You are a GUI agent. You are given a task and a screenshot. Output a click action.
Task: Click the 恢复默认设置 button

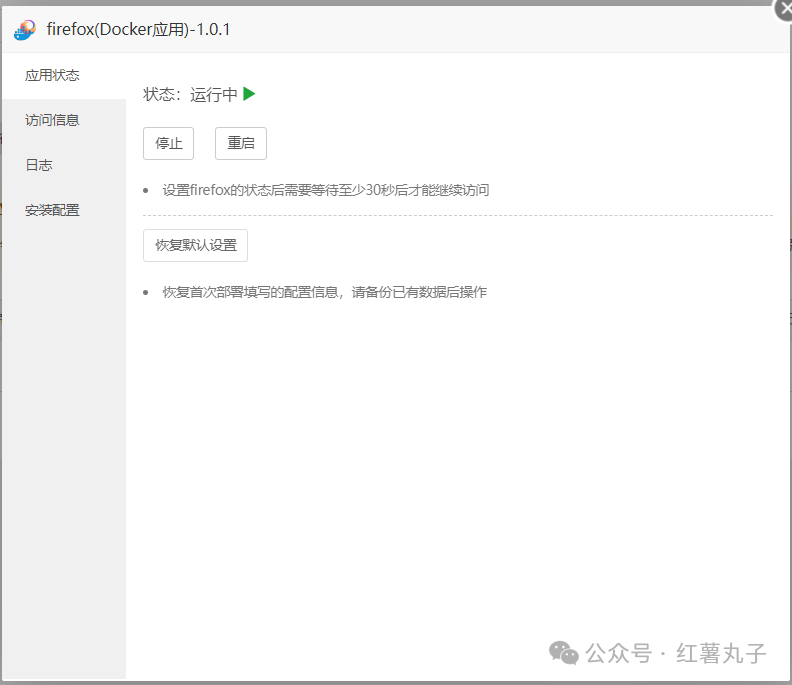click(x=195, y=245)
